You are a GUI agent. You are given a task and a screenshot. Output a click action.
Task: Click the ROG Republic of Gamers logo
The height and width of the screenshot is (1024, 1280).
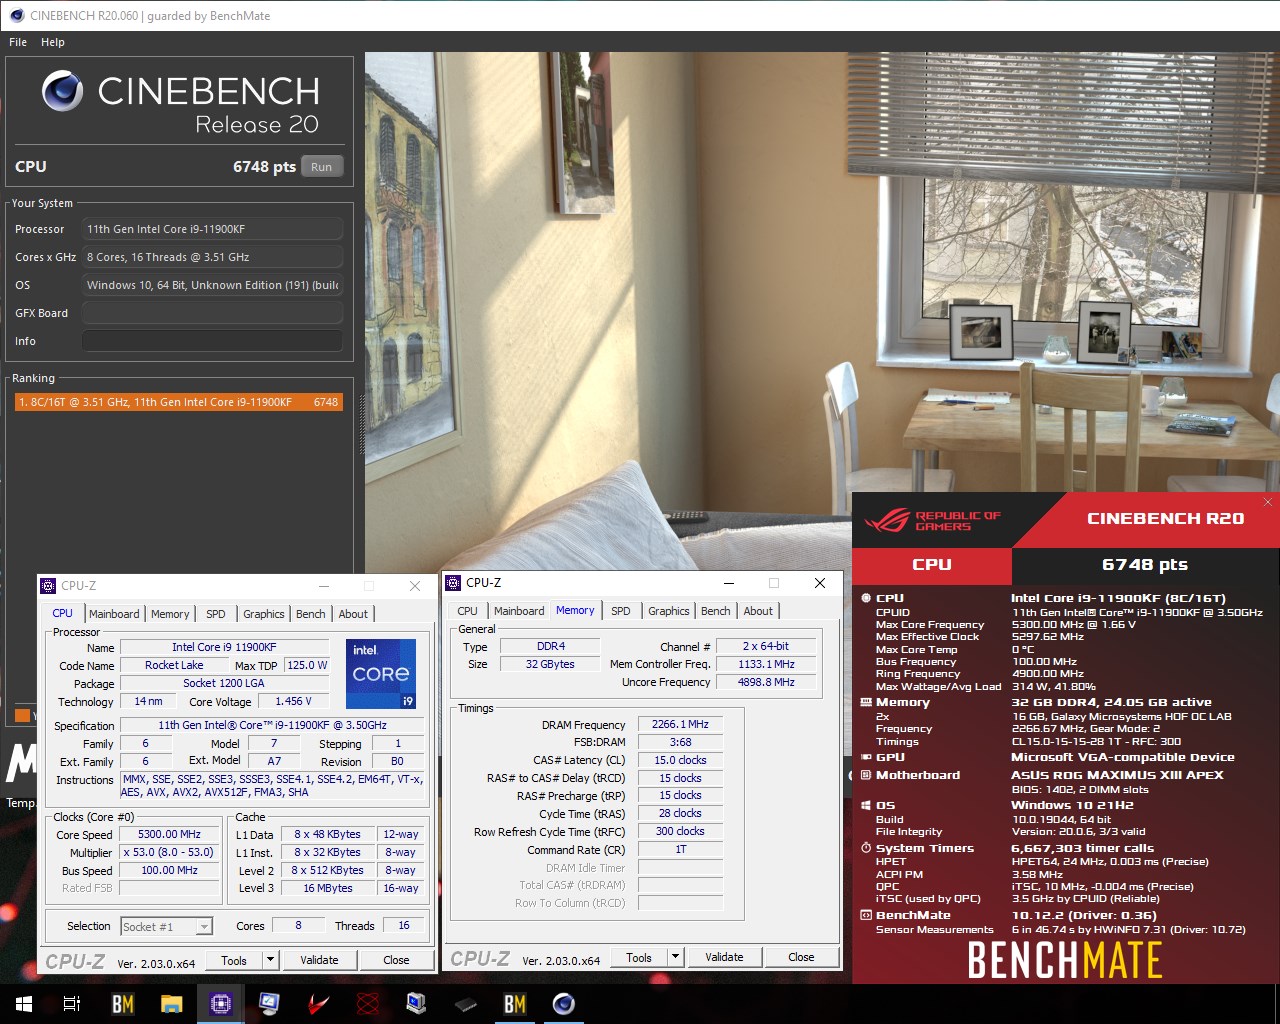(x=932, y=520)
